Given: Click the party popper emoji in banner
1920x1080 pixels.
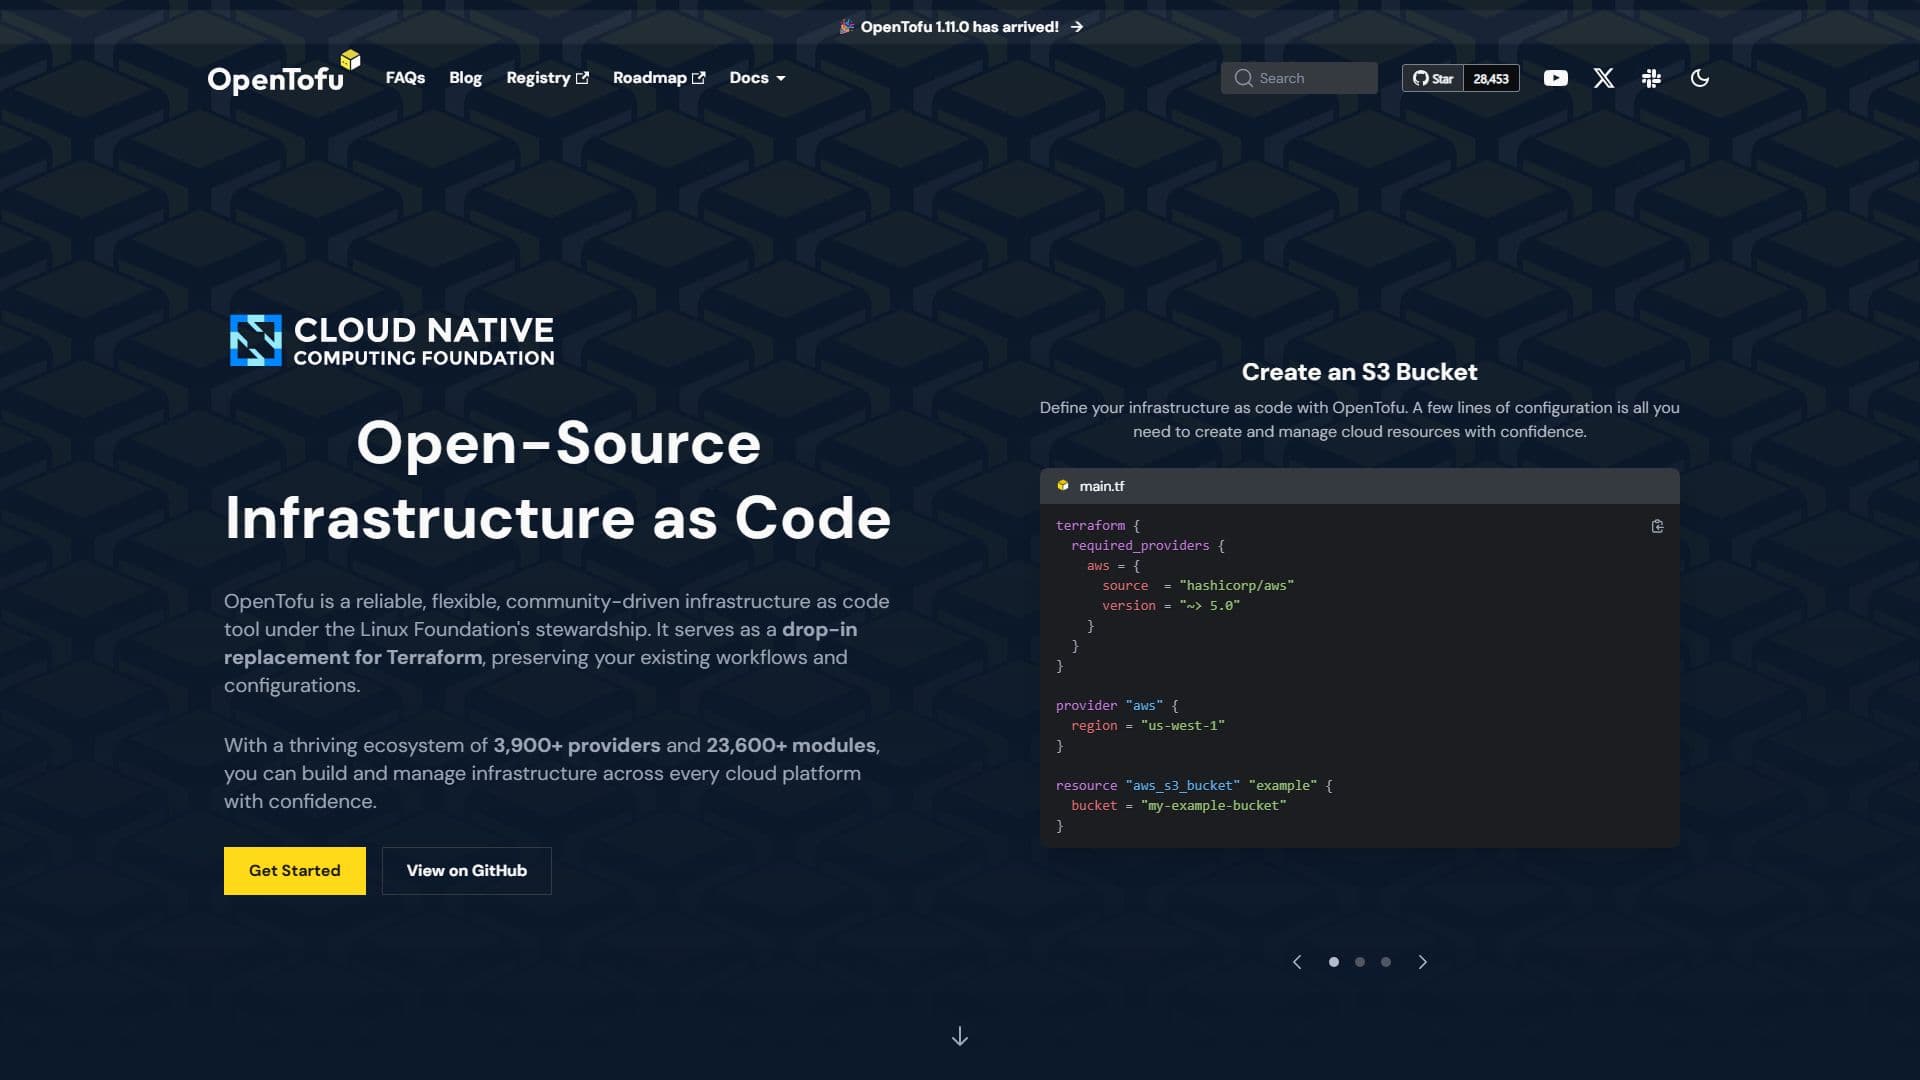Looking at the screenshot, I should 846,27.
